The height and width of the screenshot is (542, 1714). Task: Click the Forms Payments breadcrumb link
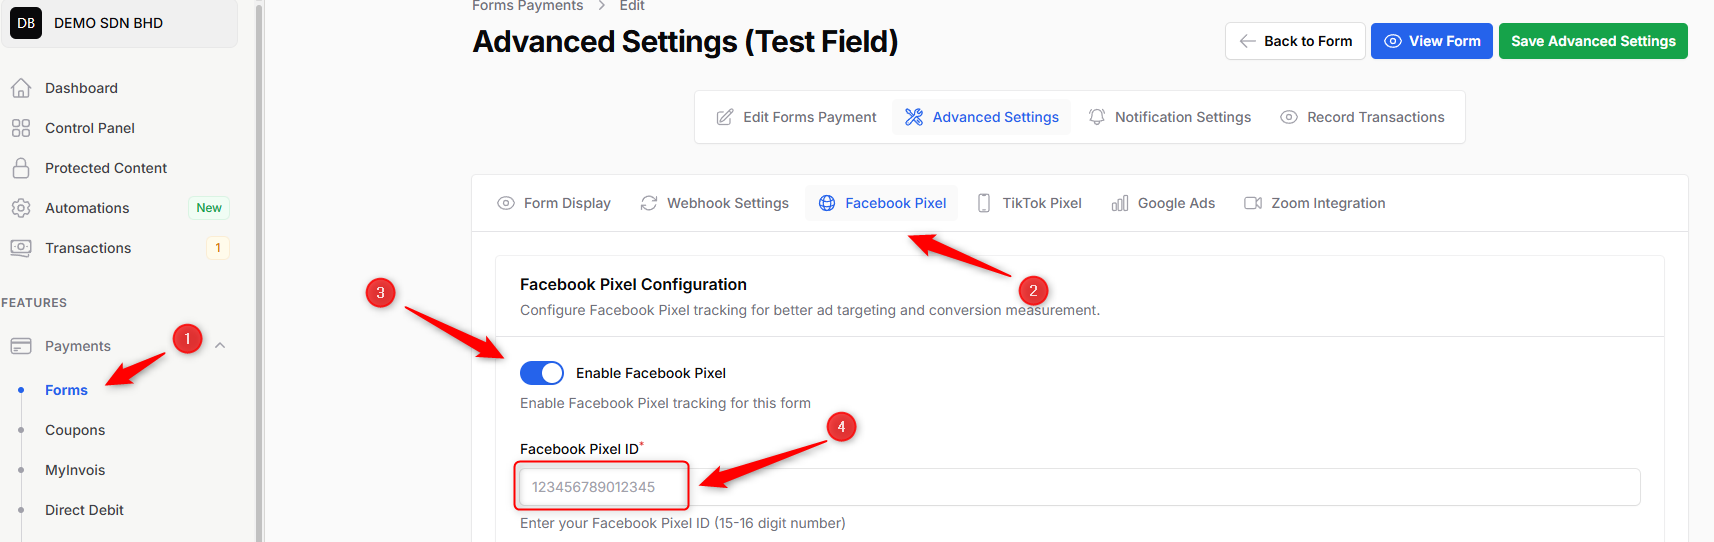527,6
